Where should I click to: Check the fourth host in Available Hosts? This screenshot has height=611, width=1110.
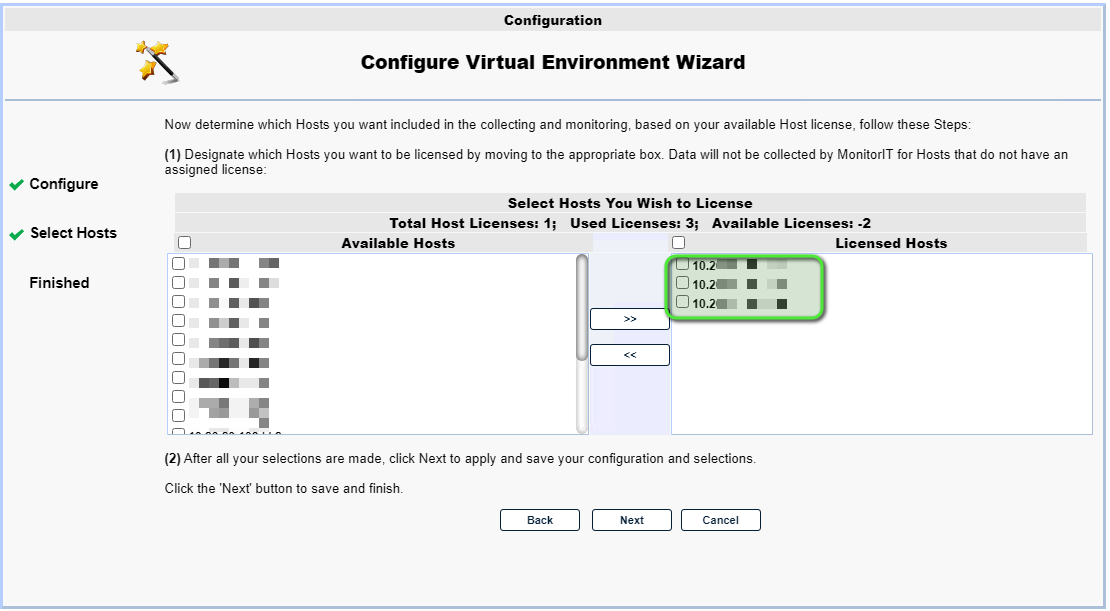point(178,321)
